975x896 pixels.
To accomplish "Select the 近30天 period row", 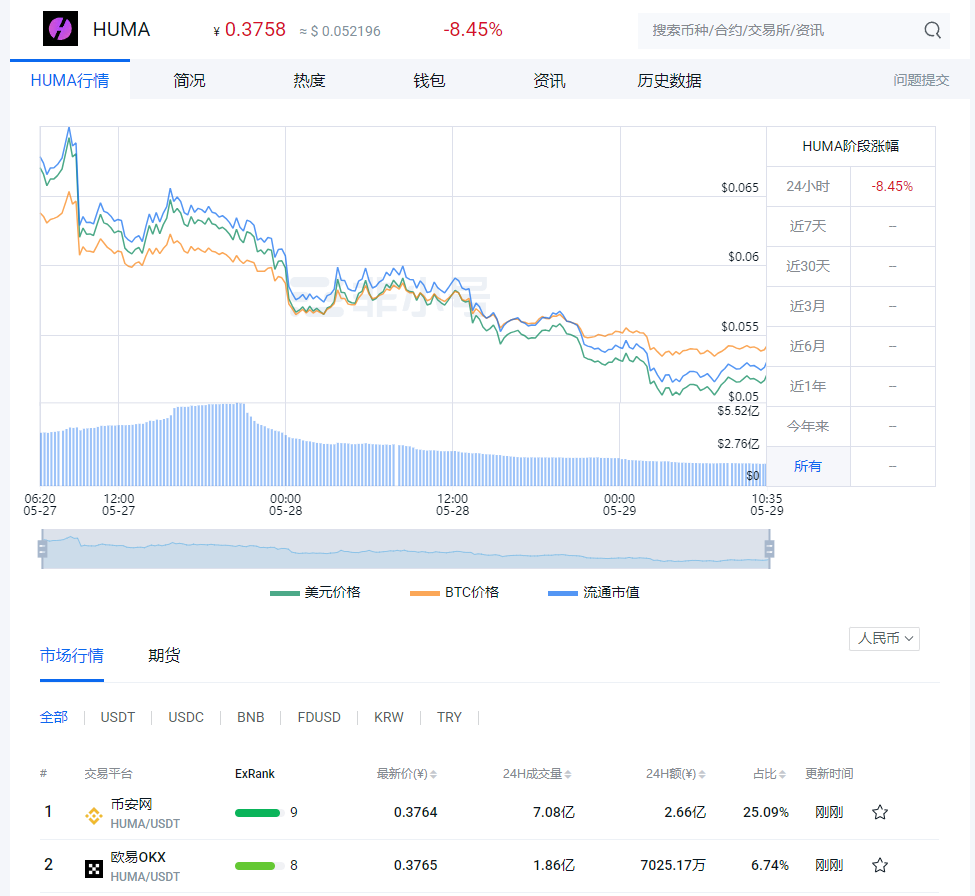I will (851, 266).
